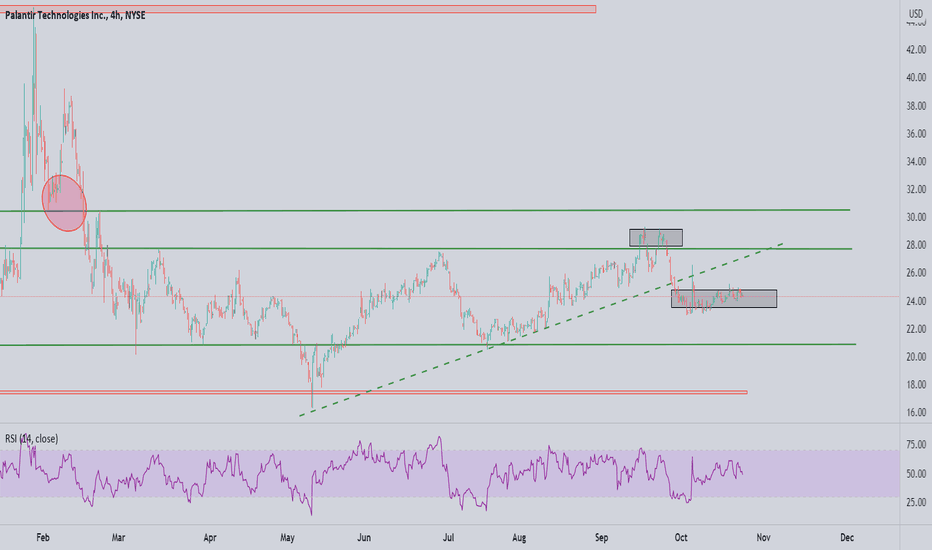
Task: Select the RSI (14, close) indicator label
Action: [32, 439]
